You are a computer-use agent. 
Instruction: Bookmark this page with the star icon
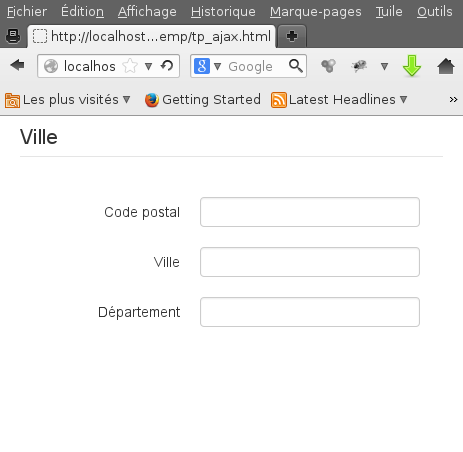(130, 66)
